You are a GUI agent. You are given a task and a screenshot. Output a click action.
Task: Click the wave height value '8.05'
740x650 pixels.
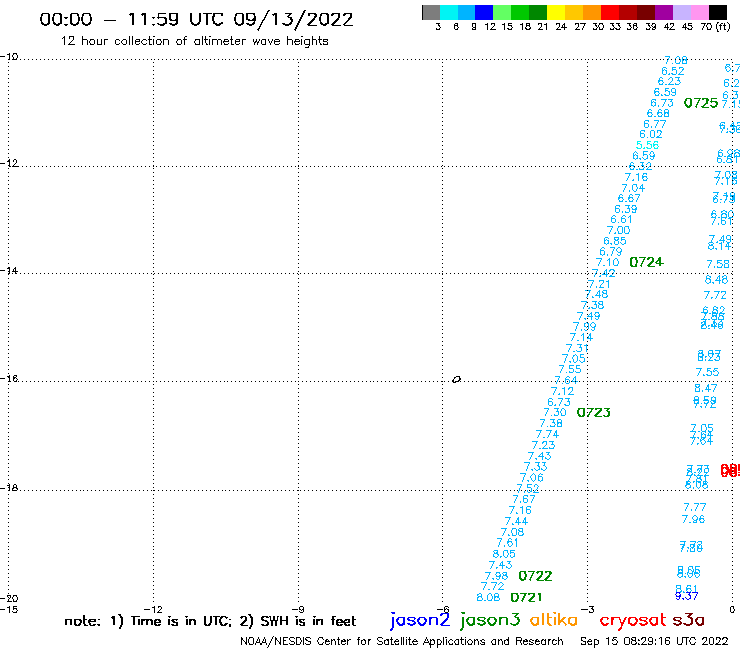504,554
